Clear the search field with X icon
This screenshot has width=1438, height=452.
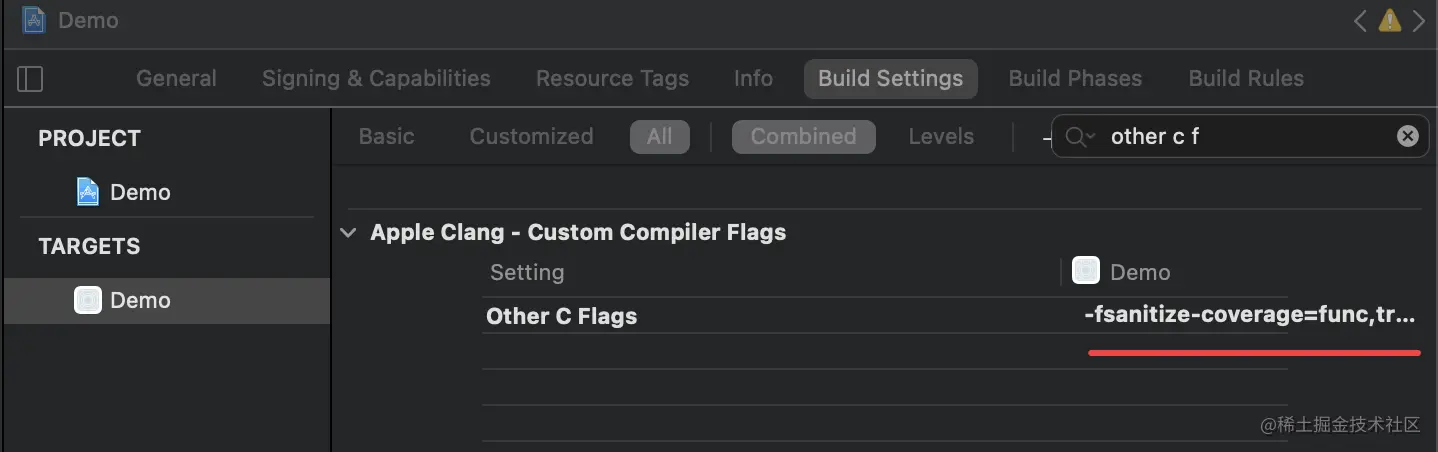tap(1407, 136)
